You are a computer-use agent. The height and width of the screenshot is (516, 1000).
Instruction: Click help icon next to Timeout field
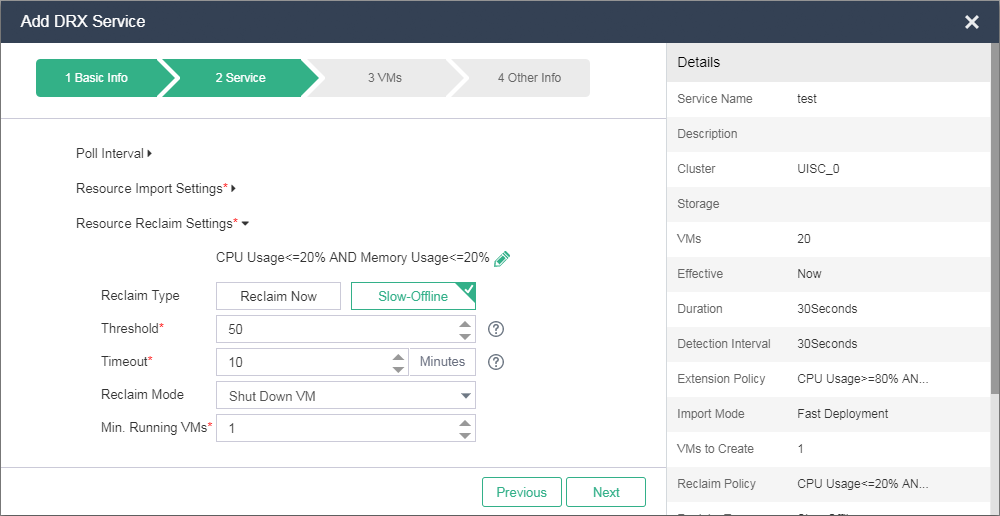495,362
